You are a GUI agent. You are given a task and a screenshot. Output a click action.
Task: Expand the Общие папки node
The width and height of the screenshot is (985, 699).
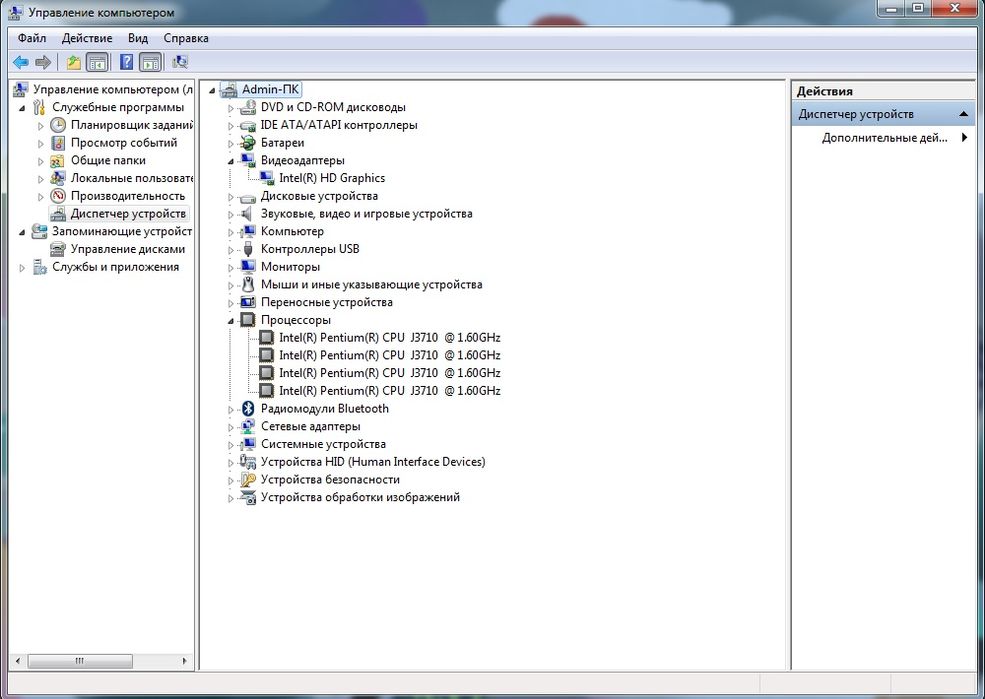[41, 161]
